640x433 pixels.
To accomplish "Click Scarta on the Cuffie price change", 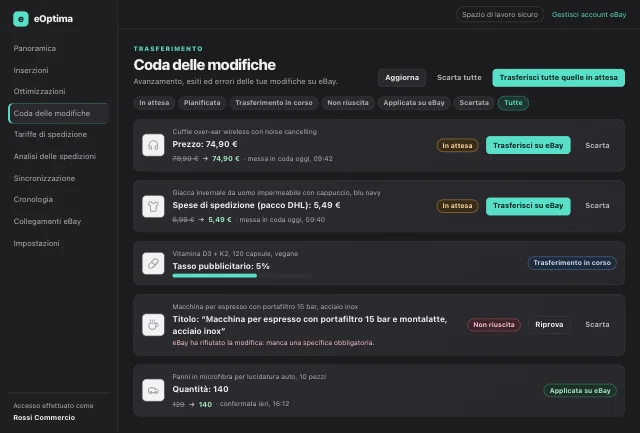I will click(x=597, y=145).
